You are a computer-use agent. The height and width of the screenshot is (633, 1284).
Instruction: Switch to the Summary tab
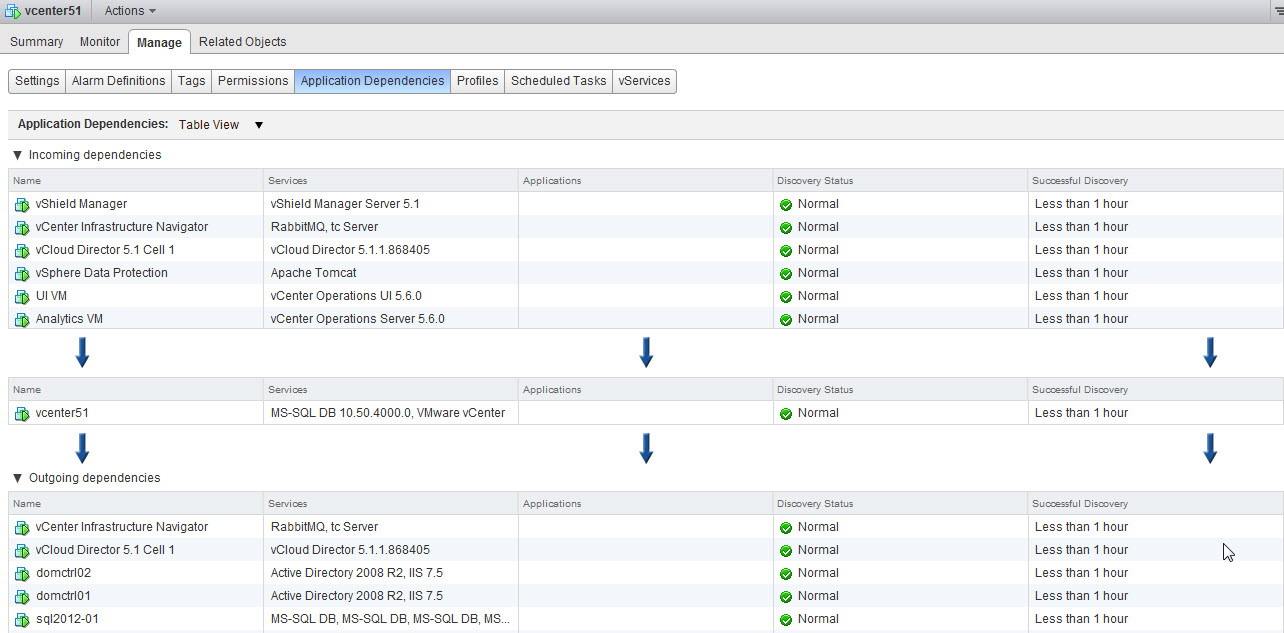(x=37, y=42)
